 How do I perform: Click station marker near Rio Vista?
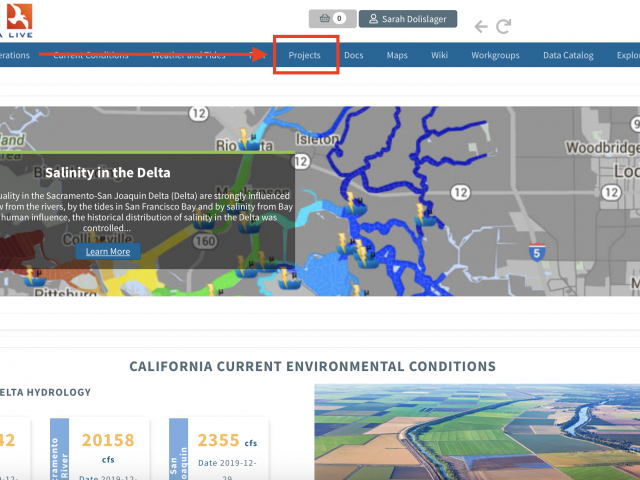click(x=249, y=140)
